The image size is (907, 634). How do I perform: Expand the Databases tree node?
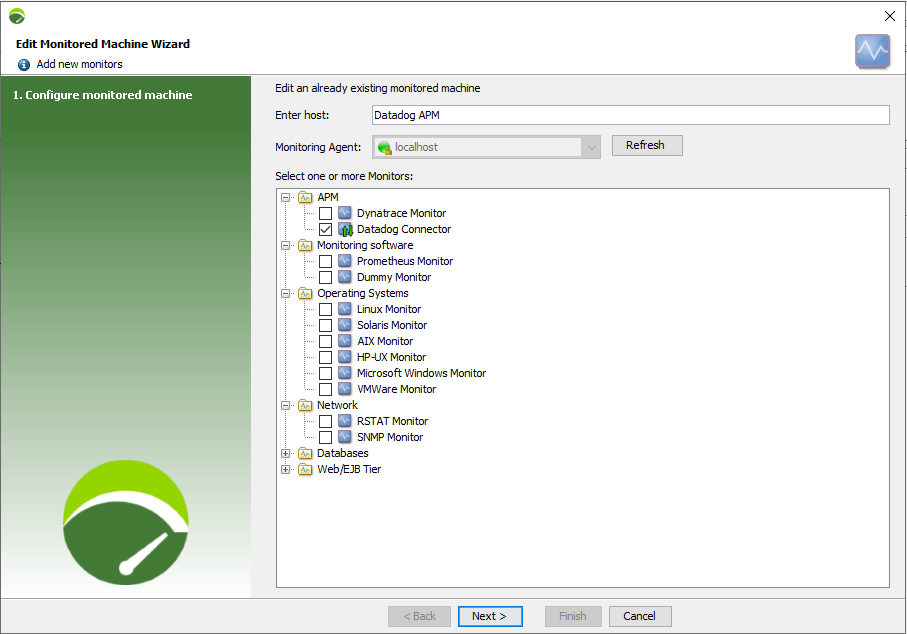[x=286, y=453]
